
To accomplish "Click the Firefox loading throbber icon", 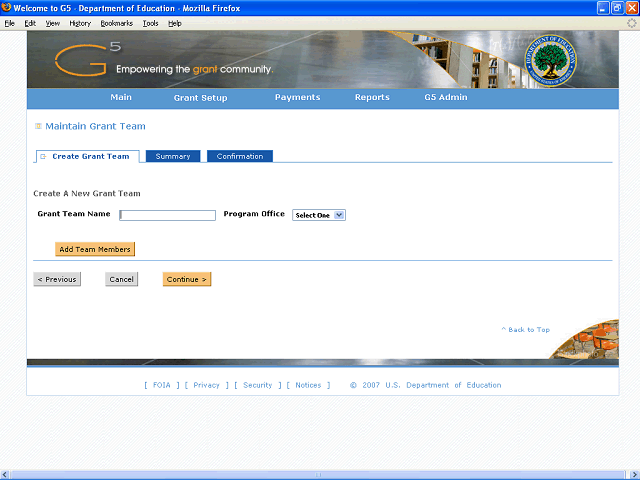I will coord(631,23).
